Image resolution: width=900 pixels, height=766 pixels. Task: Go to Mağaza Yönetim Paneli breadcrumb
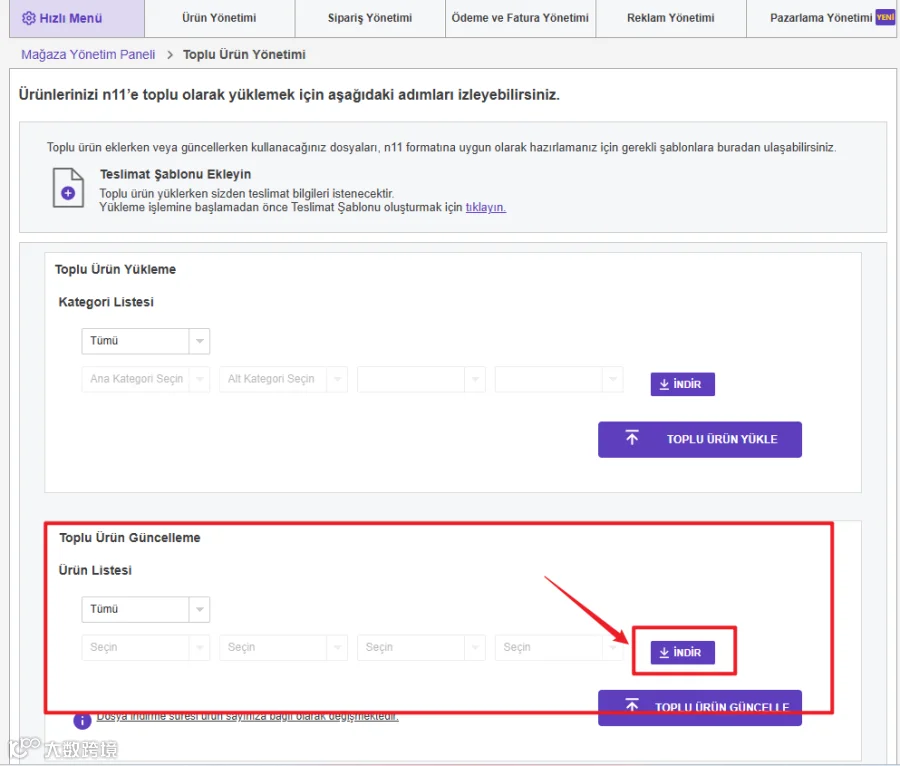88,55
